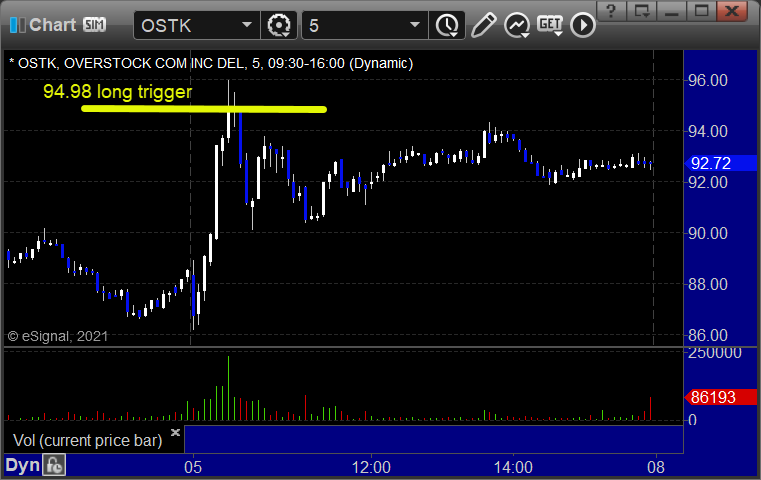761x480 pixels.
Task: Click the 86.00 price axis label
Action: (x=708, y=335)
